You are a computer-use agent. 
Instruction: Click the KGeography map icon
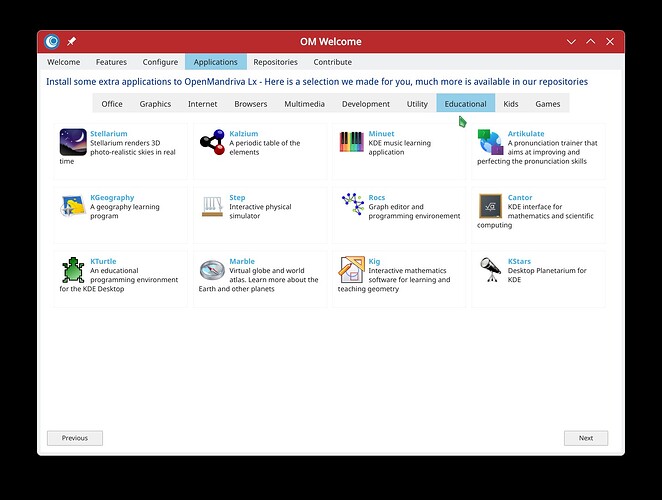click(x=73, y=206)
